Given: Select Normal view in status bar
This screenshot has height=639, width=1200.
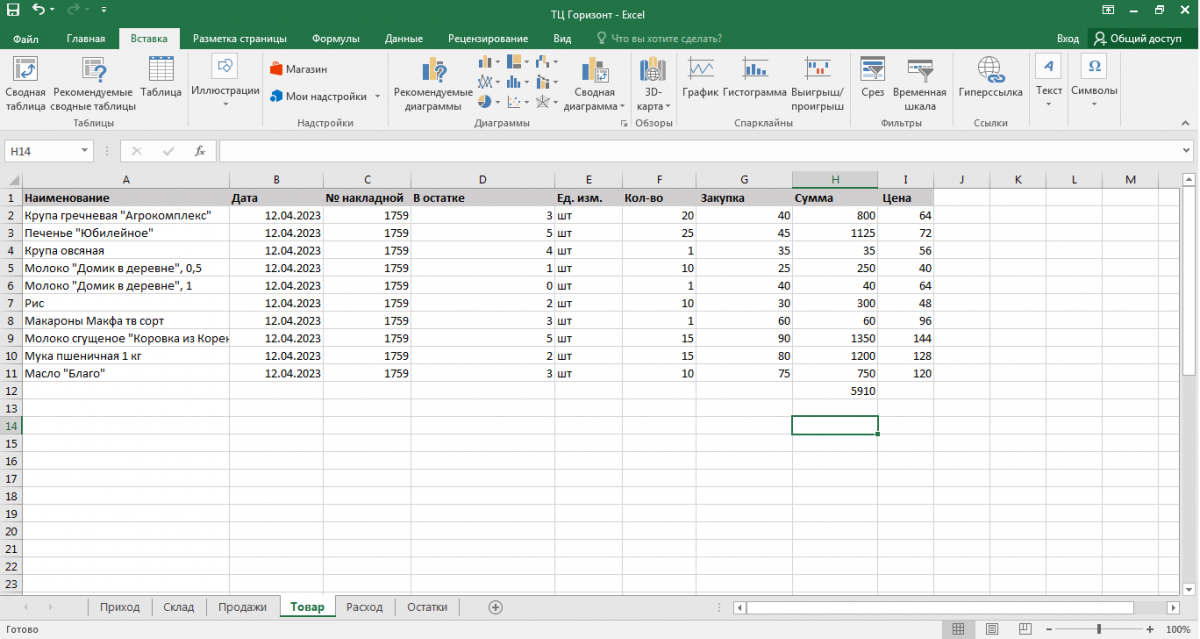Looking at the screenshot, I should (958, 629).
